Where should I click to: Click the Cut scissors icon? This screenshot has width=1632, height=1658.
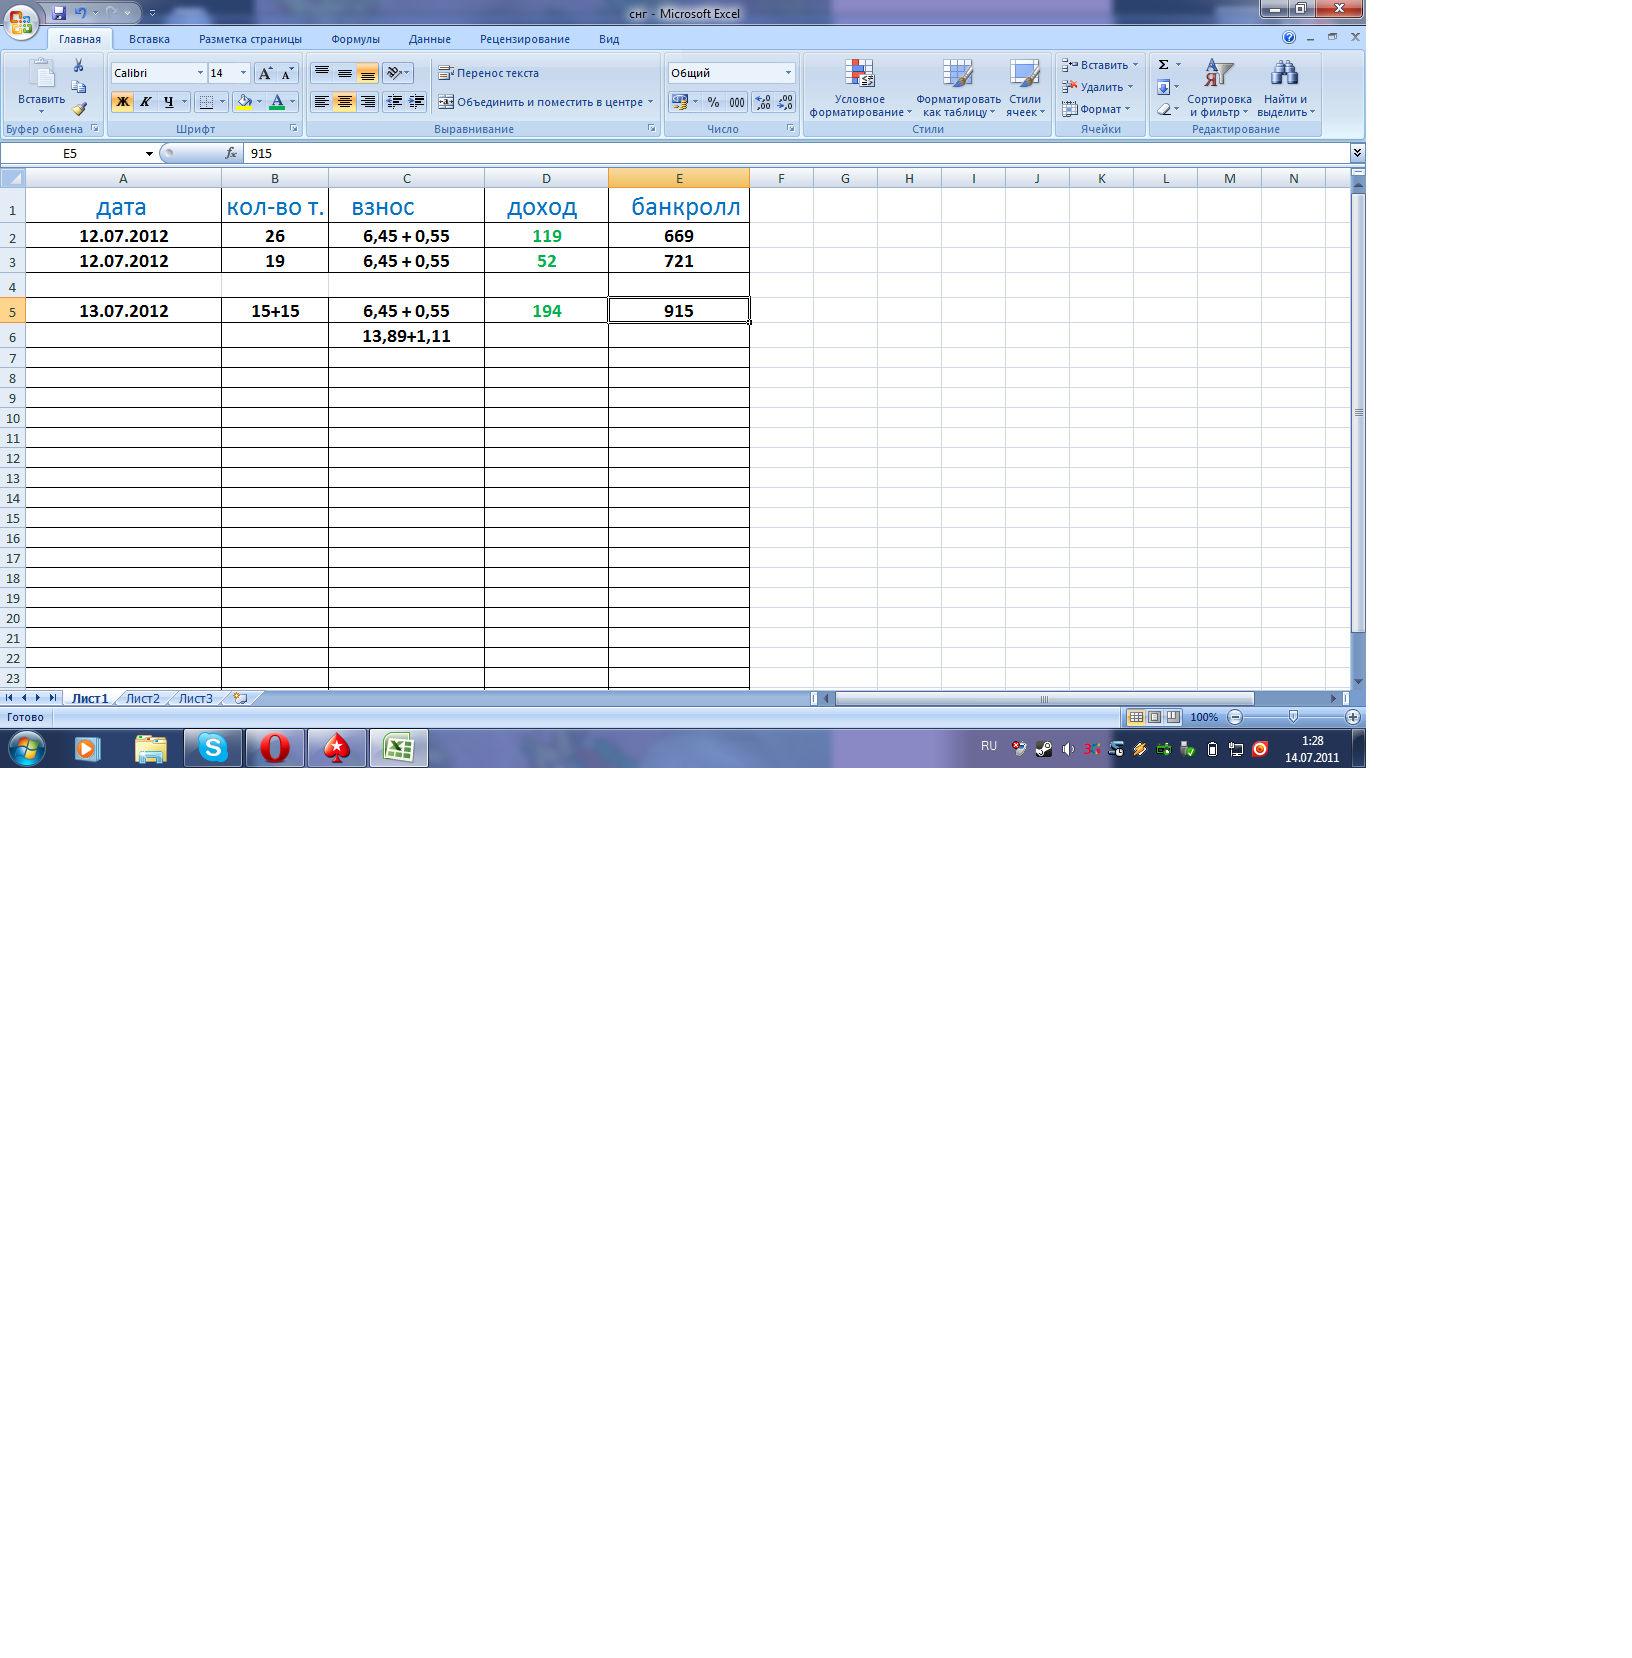click(x=79, y=65)
